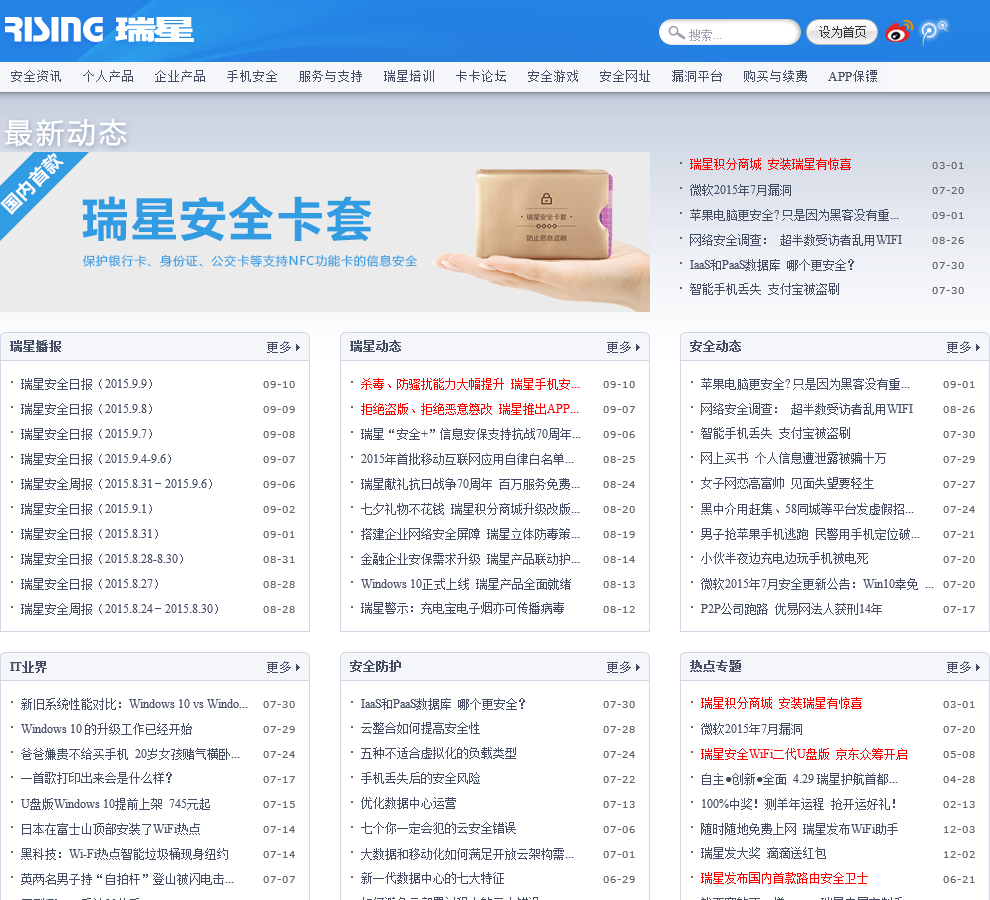Open 漏洞平台 navigation item
This screenshot has height=900, width=990.
(x=697, y=76)
